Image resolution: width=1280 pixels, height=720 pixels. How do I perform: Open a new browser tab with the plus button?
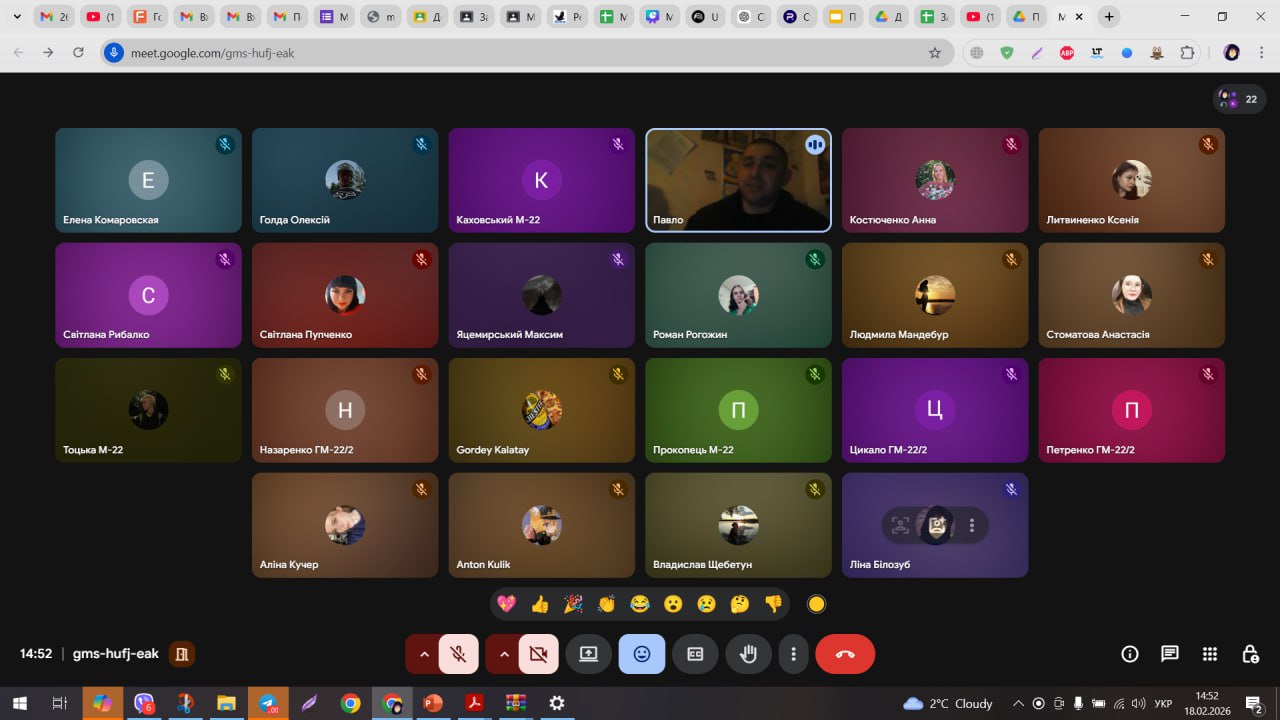(1108, 17)
